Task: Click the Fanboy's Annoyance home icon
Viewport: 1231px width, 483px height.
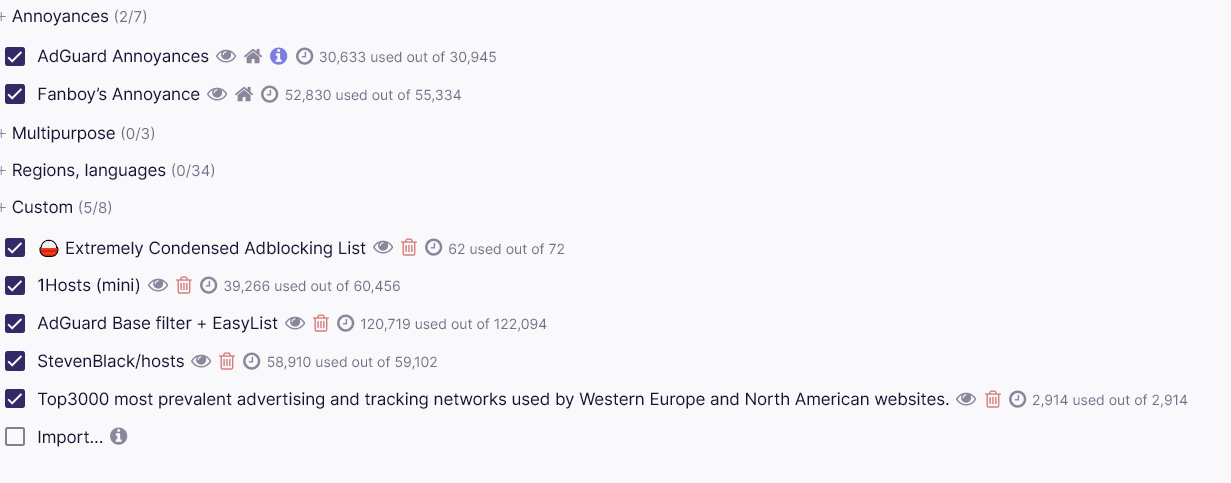Action: pyautogui.click(x=244, y=95)
